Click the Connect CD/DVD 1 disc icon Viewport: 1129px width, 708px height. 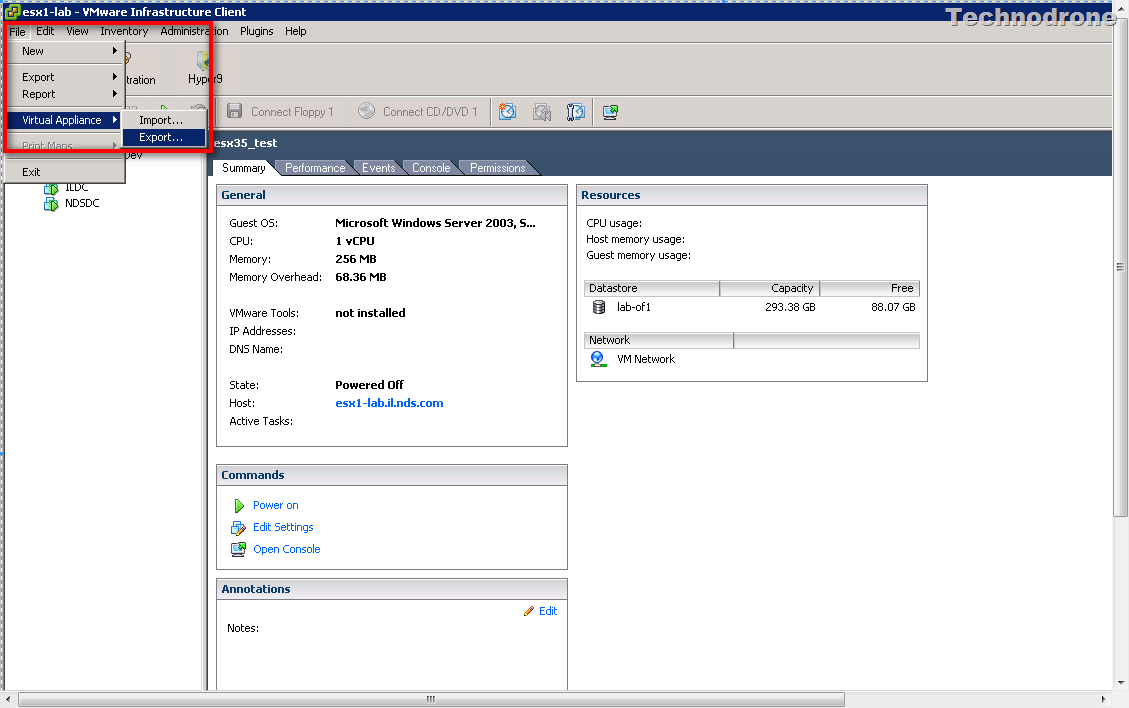366,111
